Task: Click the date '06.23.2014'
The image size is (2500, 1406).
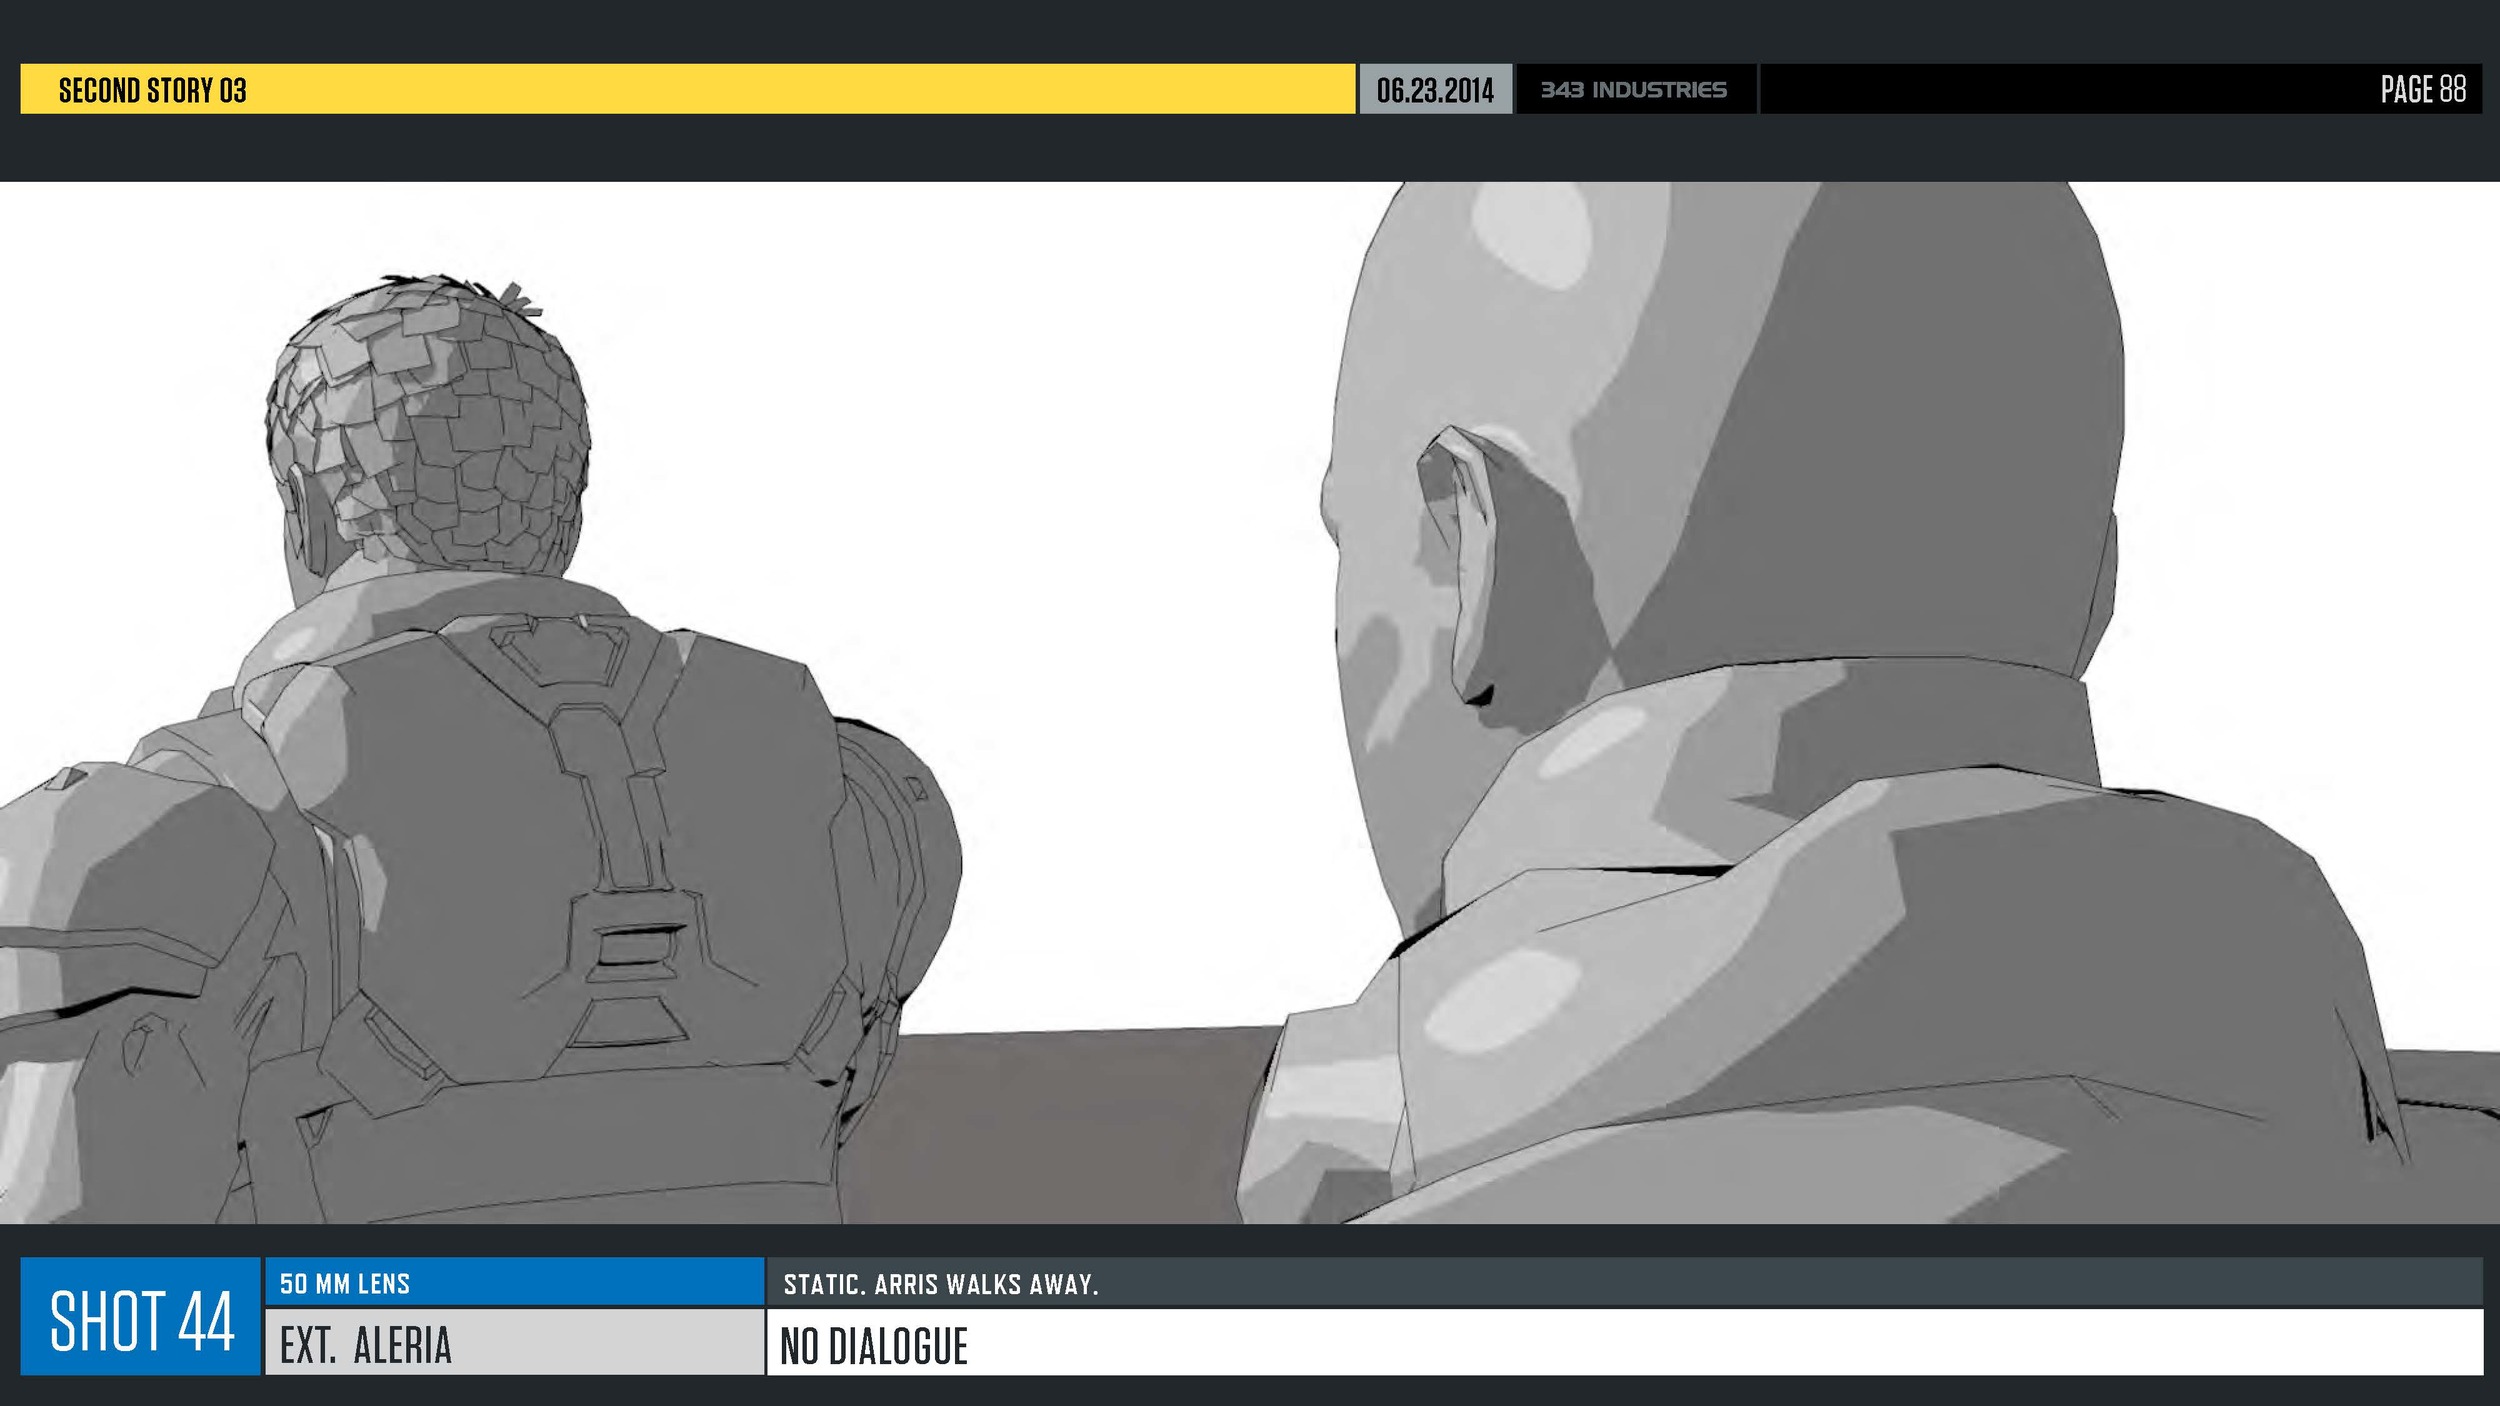Action: [1435, 90]
